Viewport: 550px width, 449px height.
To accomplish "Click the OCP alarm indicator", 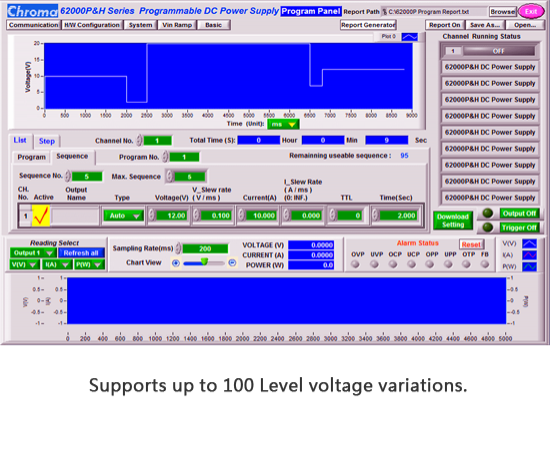I will 393,264.
